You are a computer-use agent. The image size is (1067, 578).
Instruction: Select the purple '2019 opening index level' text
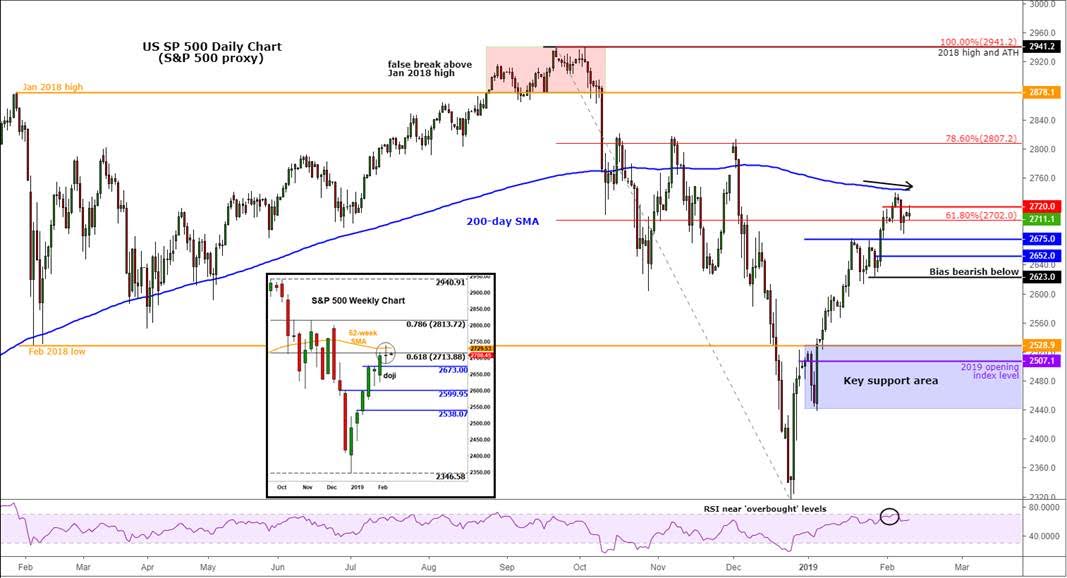point(990,371)
